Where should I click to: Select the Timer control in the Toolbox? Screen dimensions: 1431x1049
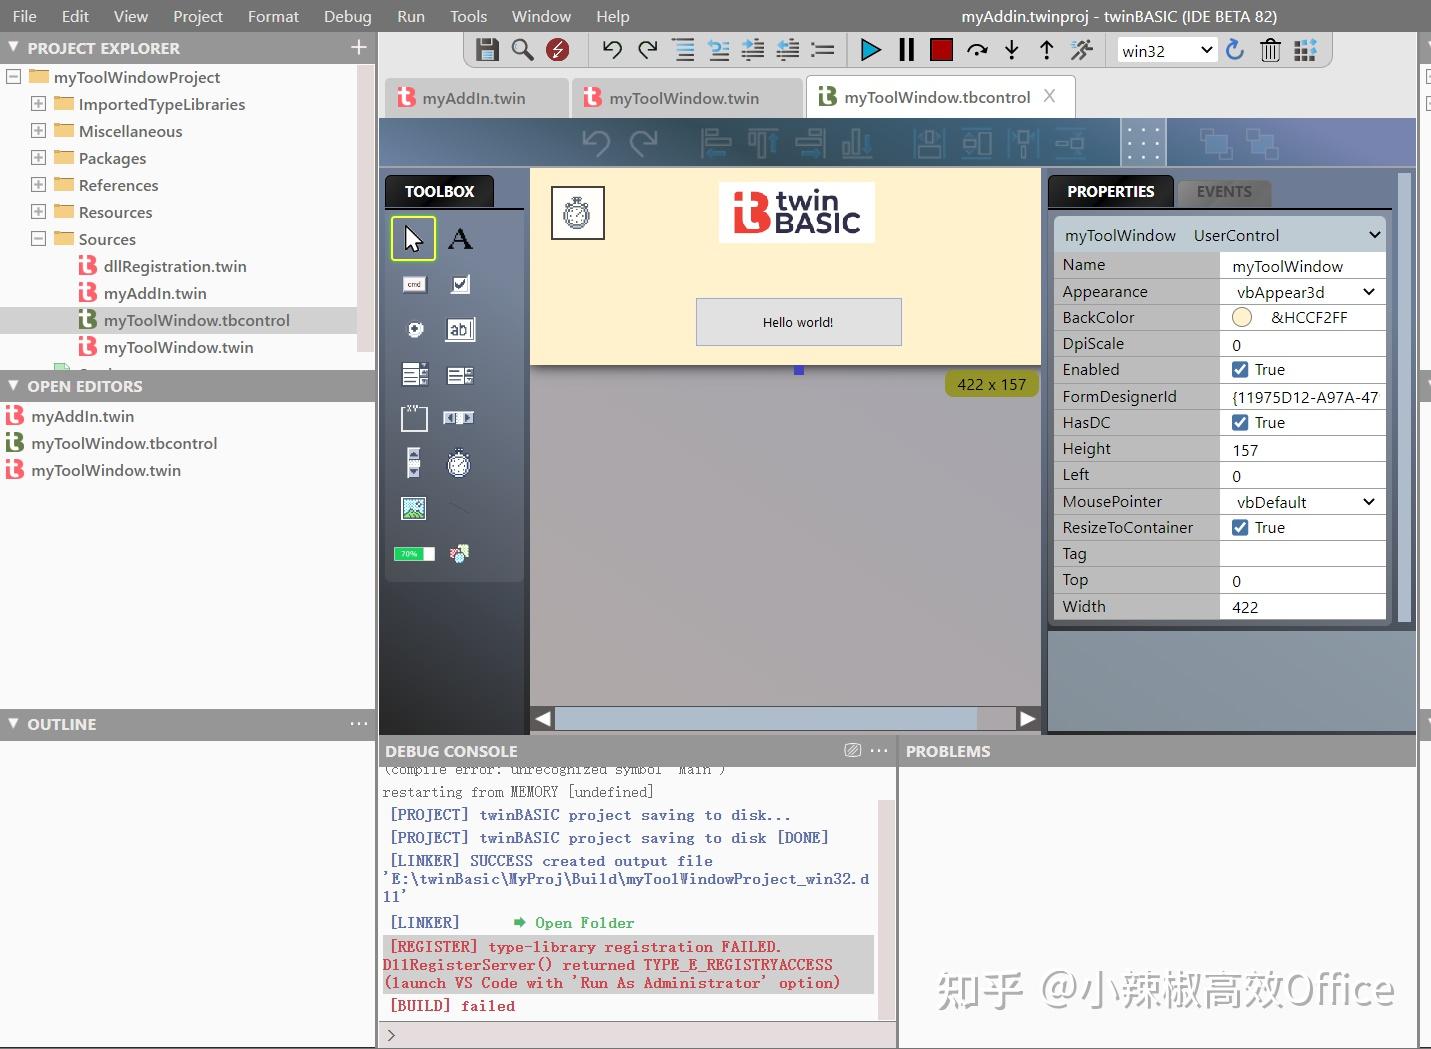[x=459, y=463]
